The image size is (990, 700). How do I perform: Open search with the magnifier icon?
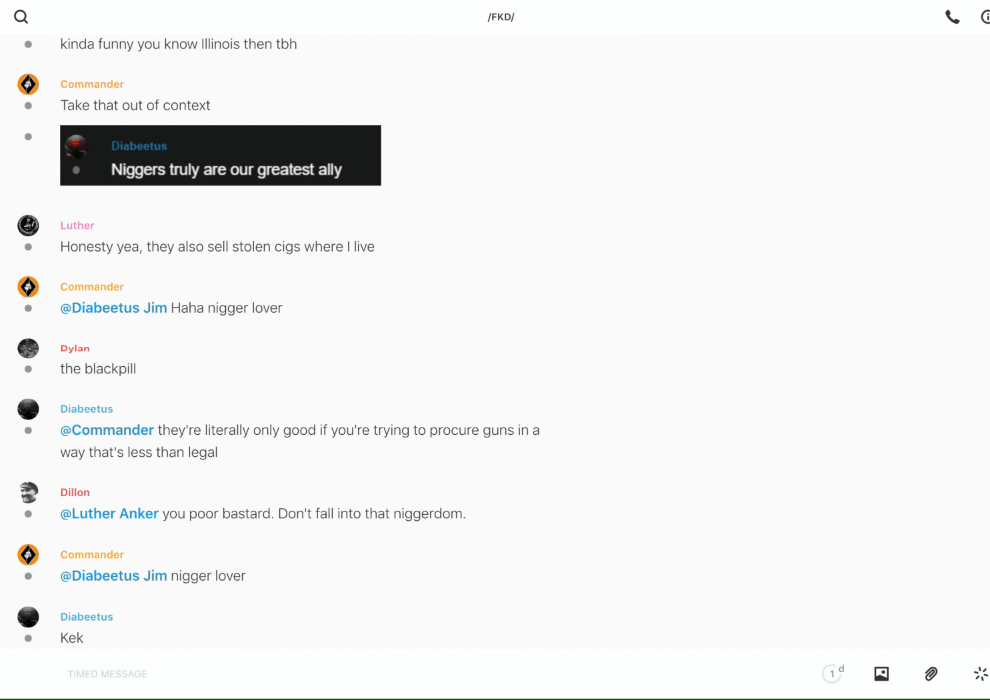coord(21,17)
